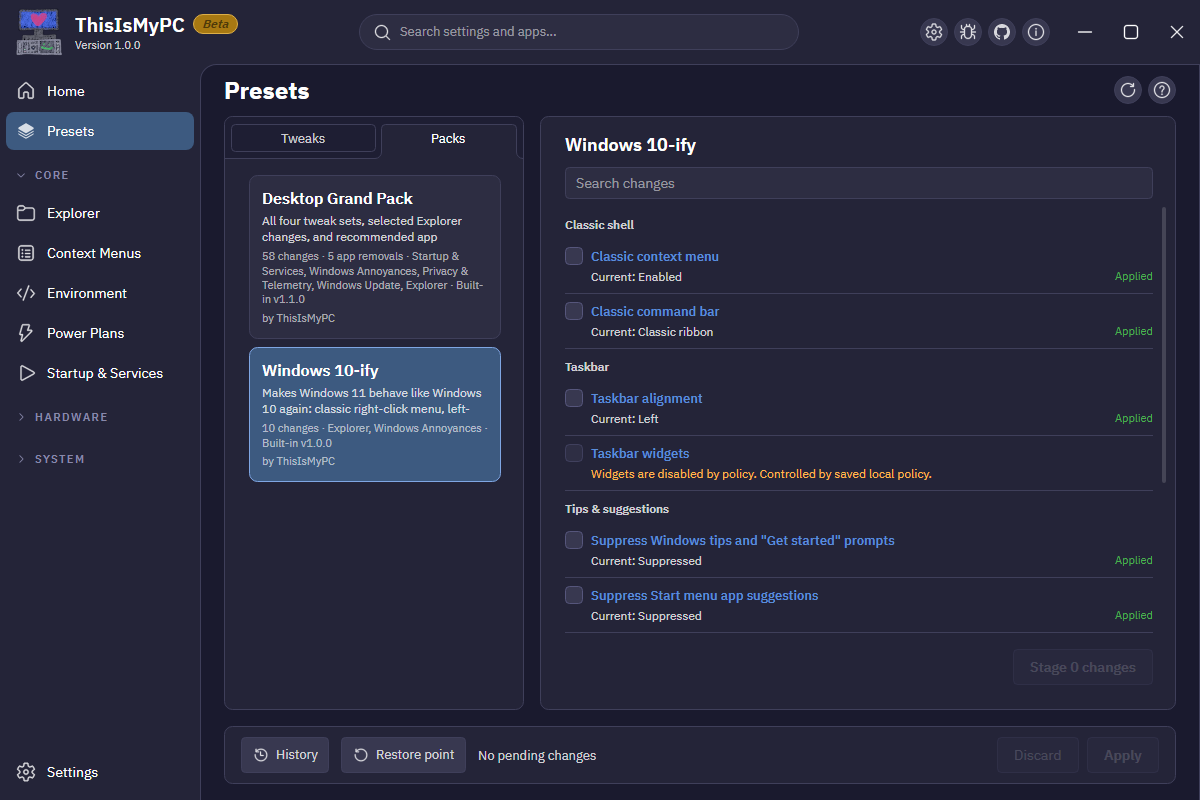Click the Search changes field
The width and height of the screenshot is (1200, 800).
point(859,183)
